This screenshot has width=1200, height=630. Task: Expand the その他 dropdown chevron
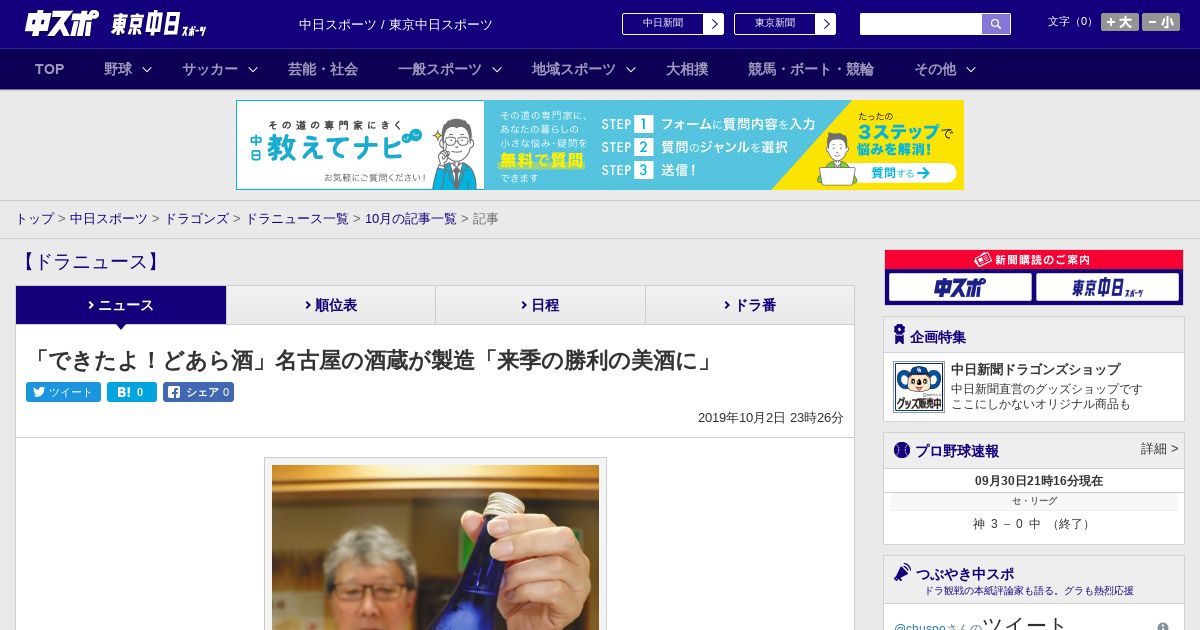point(971,69)
